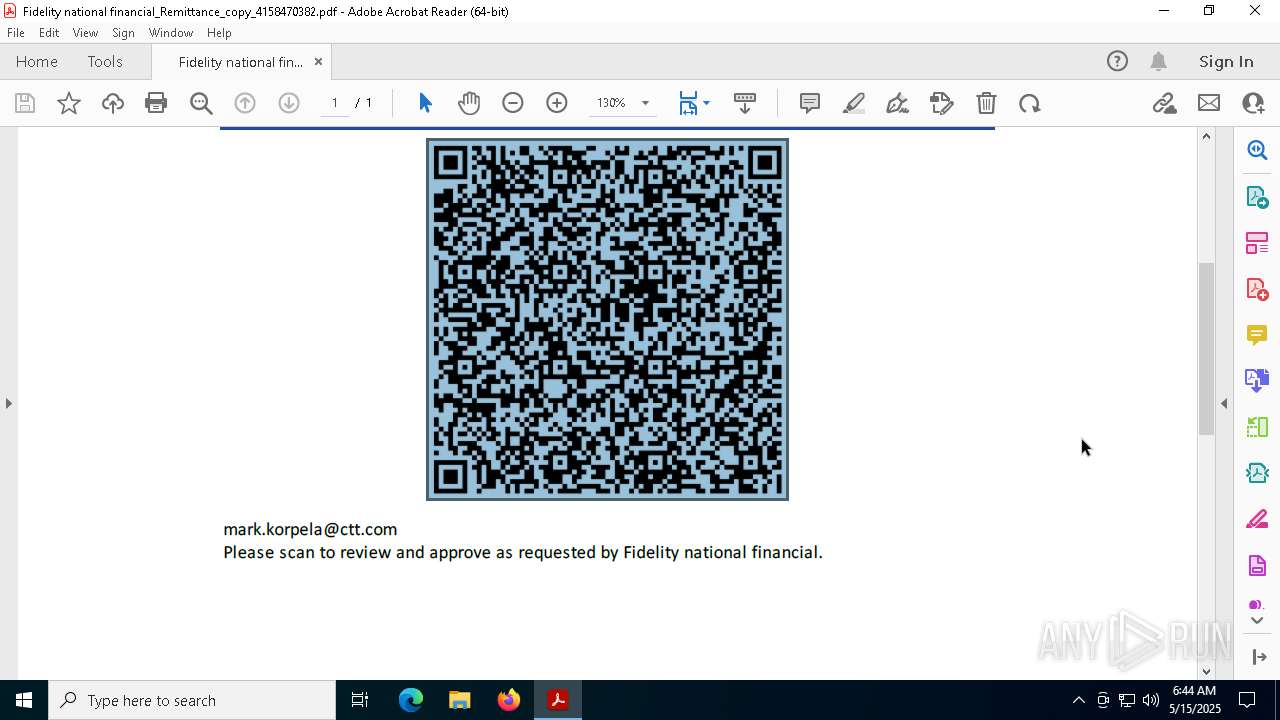Open the search tool in the right sidebar
Image resolution: width=1280 pixels, height=720 pixels.
pyautogui.click(x=1257, y=150)
